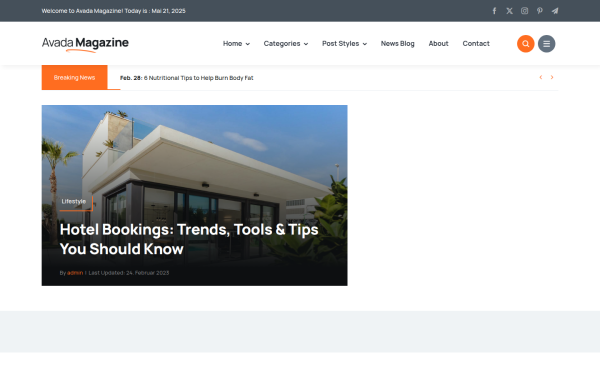This screenshot has width=600, height=375.
Task: Open the Pinterest social icon
Action: tap(540, 11)
